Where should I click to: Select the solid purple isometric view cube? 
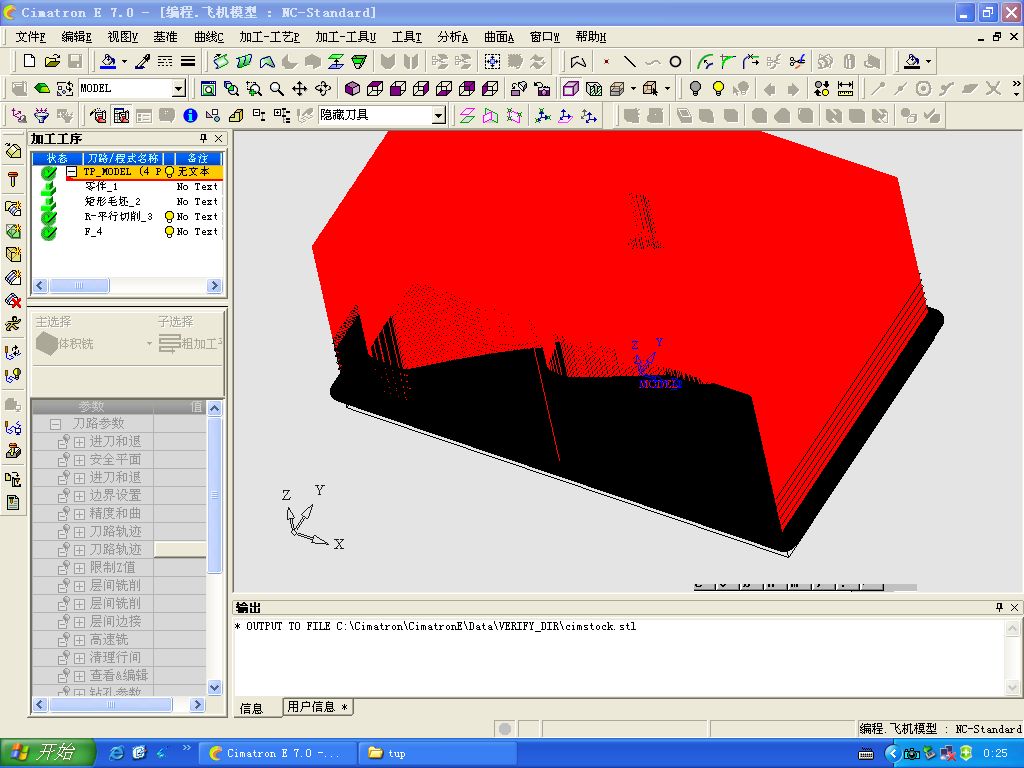click(352, 88)
